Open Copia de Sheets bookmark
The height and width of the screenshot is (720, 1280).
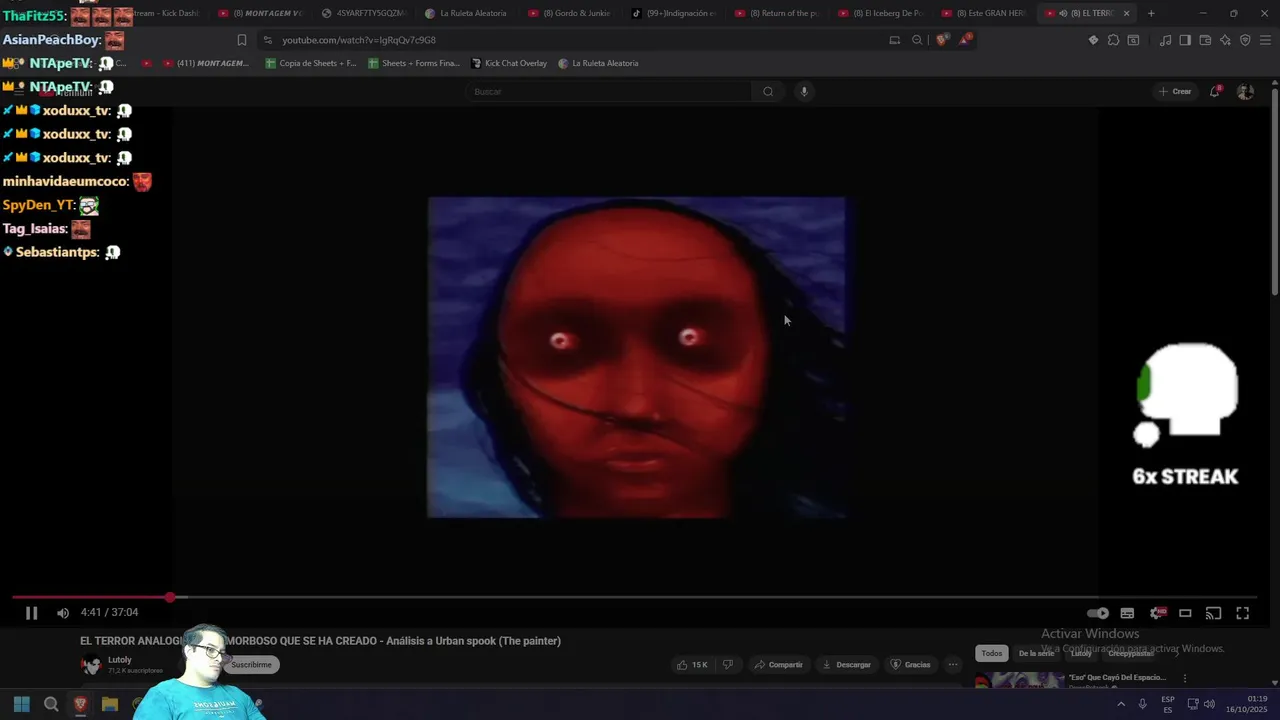[x=310, y=63]
